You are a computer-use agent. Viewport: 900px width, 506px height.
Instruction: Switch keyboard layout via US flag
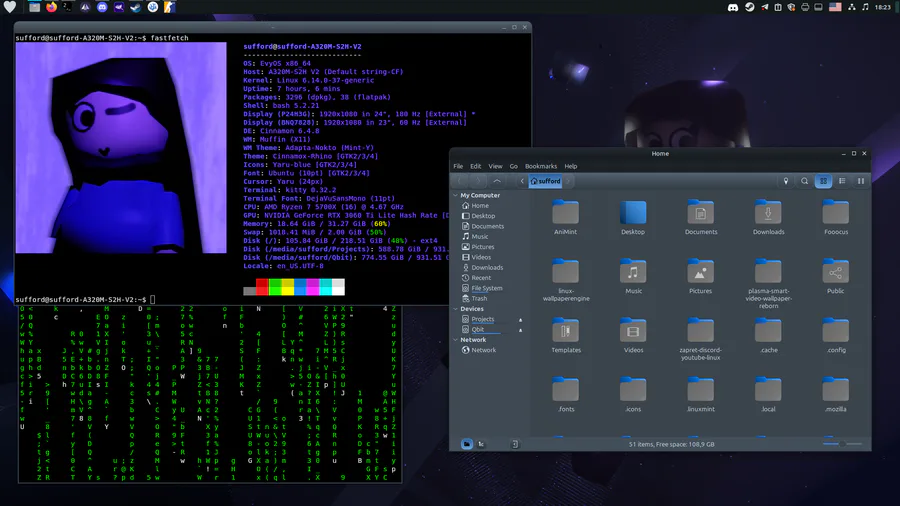click(x=835, y=7)
